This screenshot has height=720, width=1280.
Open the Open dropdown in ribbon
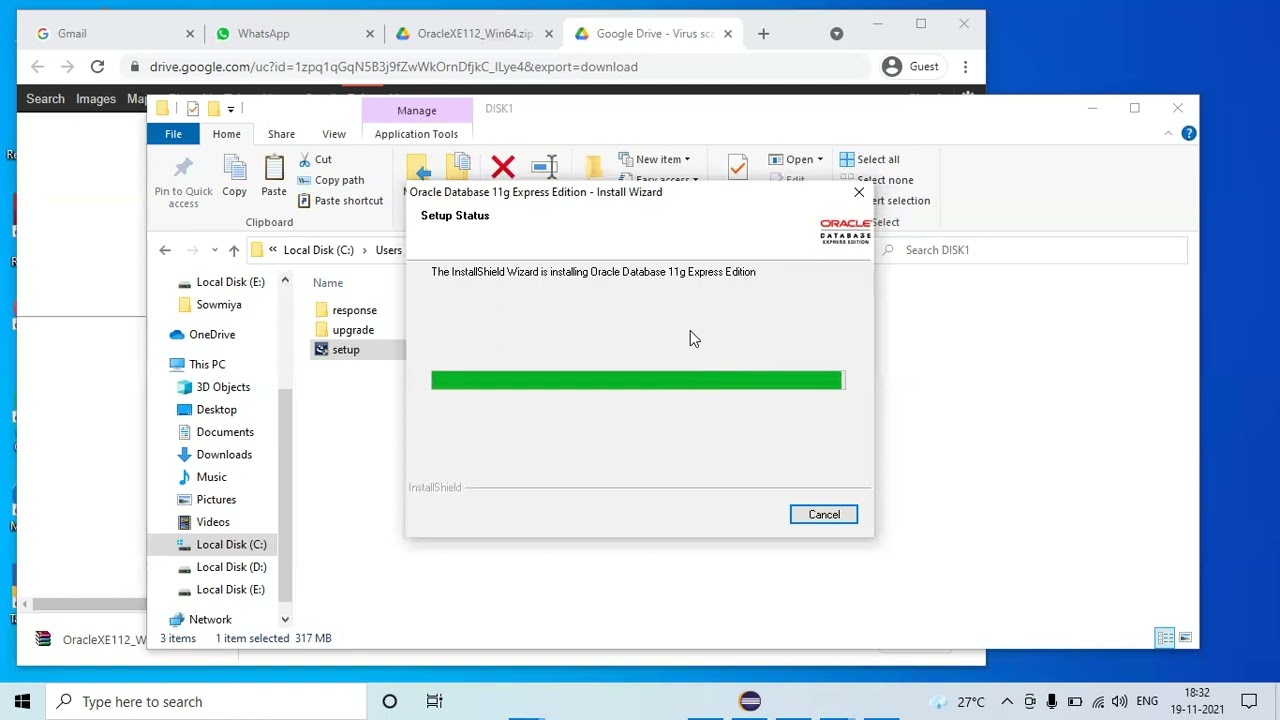pyautogui.click(x=796, y=159)
